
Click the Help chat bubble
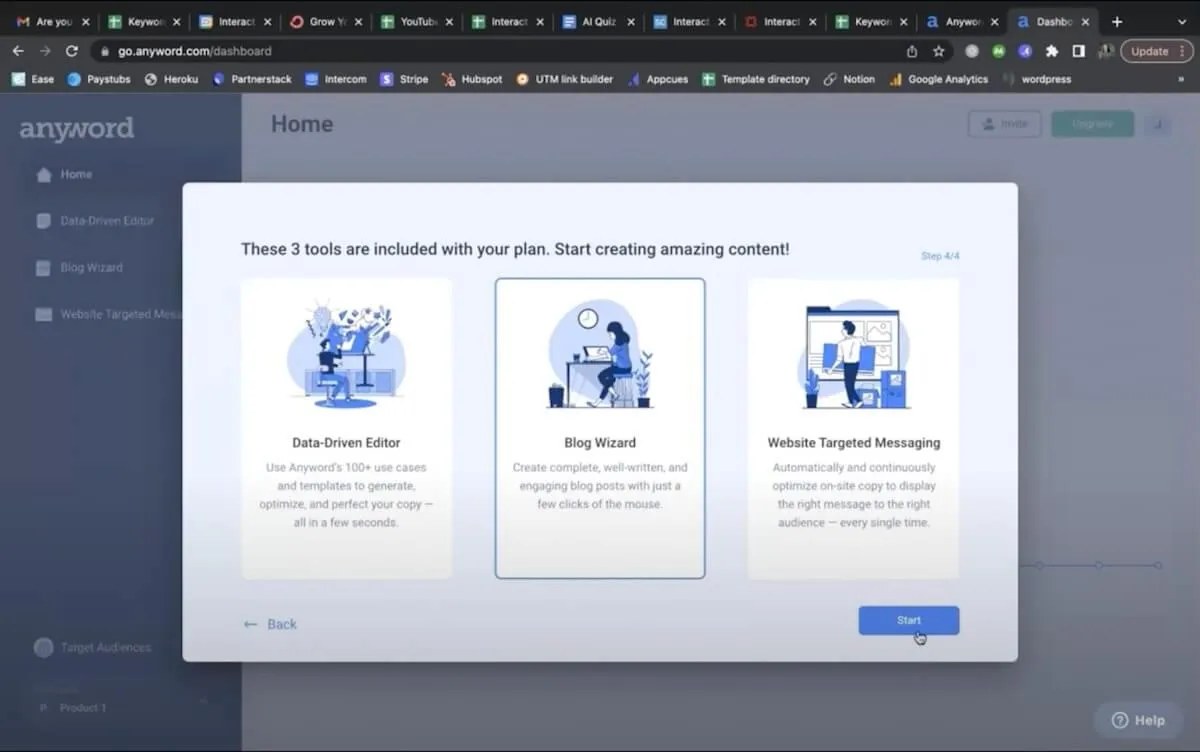1137,720
